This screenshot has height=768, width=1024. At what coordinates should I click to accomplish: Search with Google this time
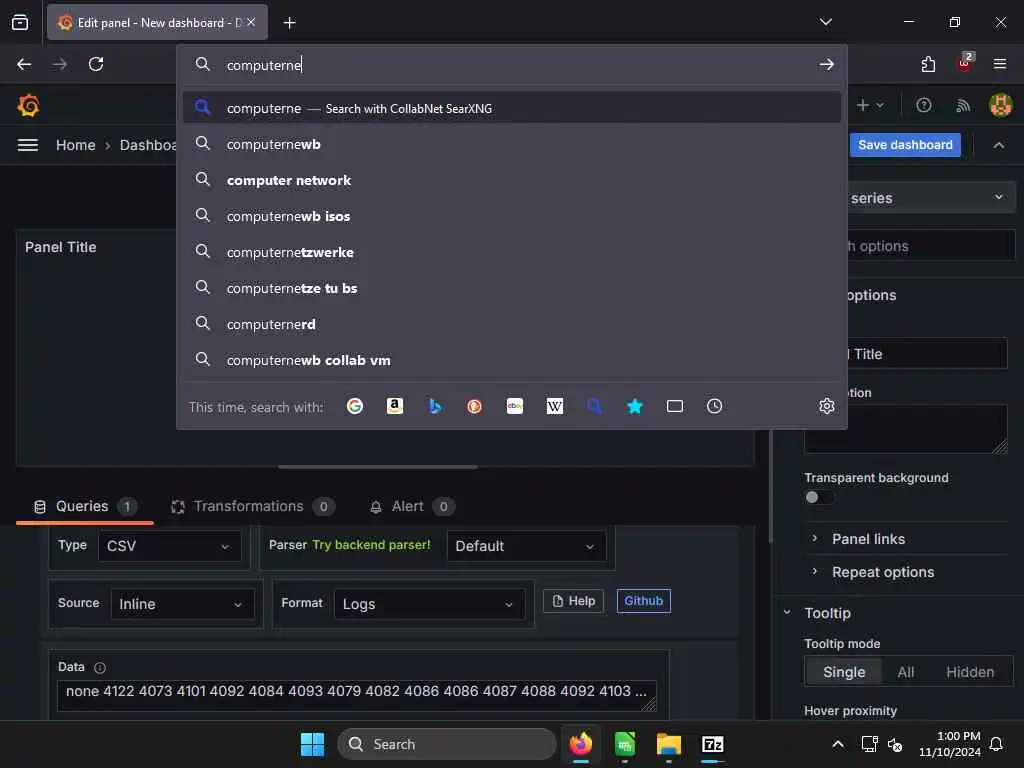(x=355, y=406)
